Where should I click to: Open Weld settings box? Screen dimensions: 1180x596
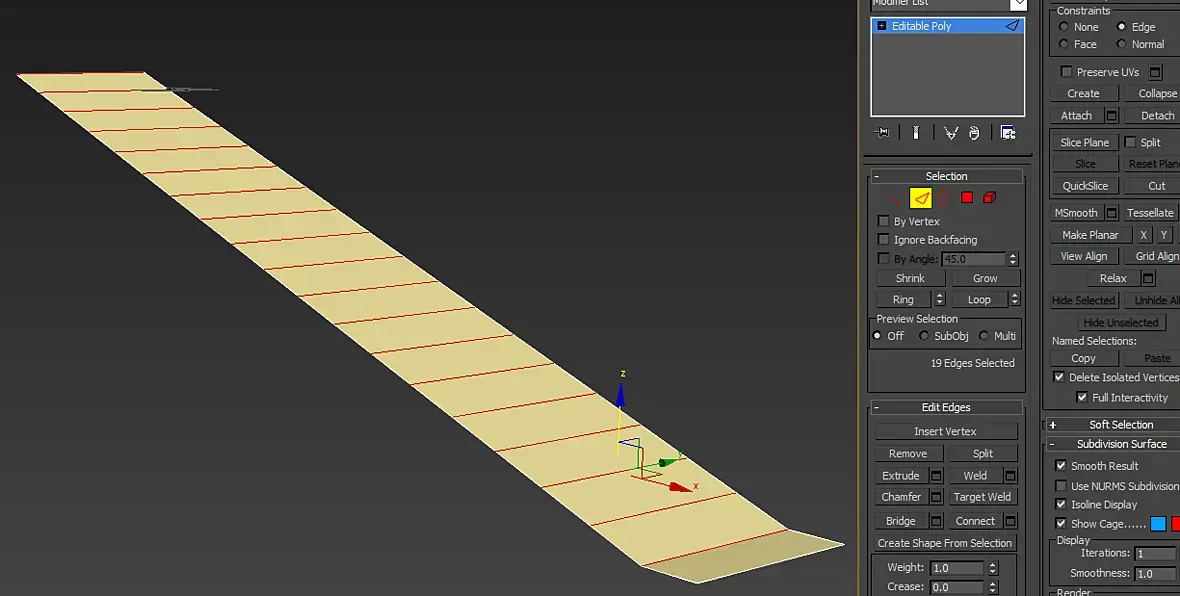coord(1010,476)
